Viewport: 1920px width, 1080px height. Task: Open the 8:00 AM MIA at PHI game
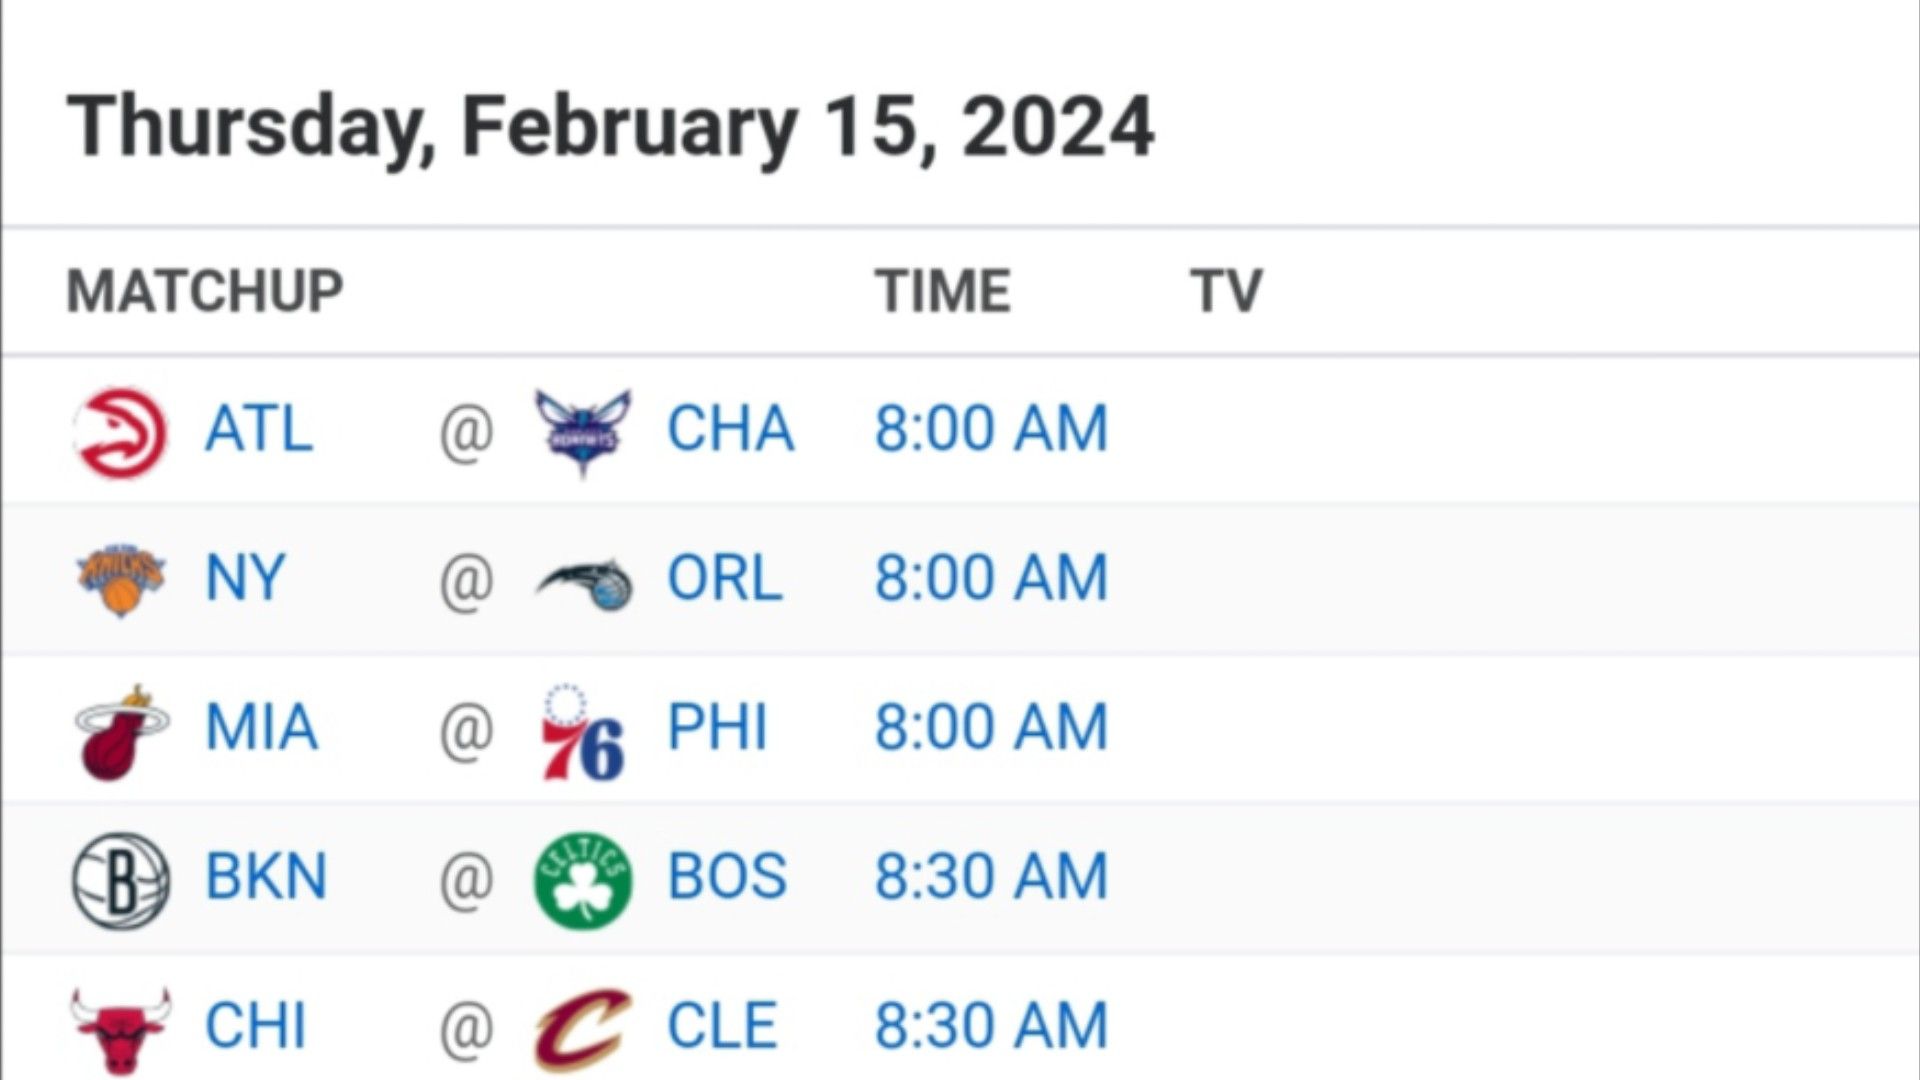tap(992, 727)
